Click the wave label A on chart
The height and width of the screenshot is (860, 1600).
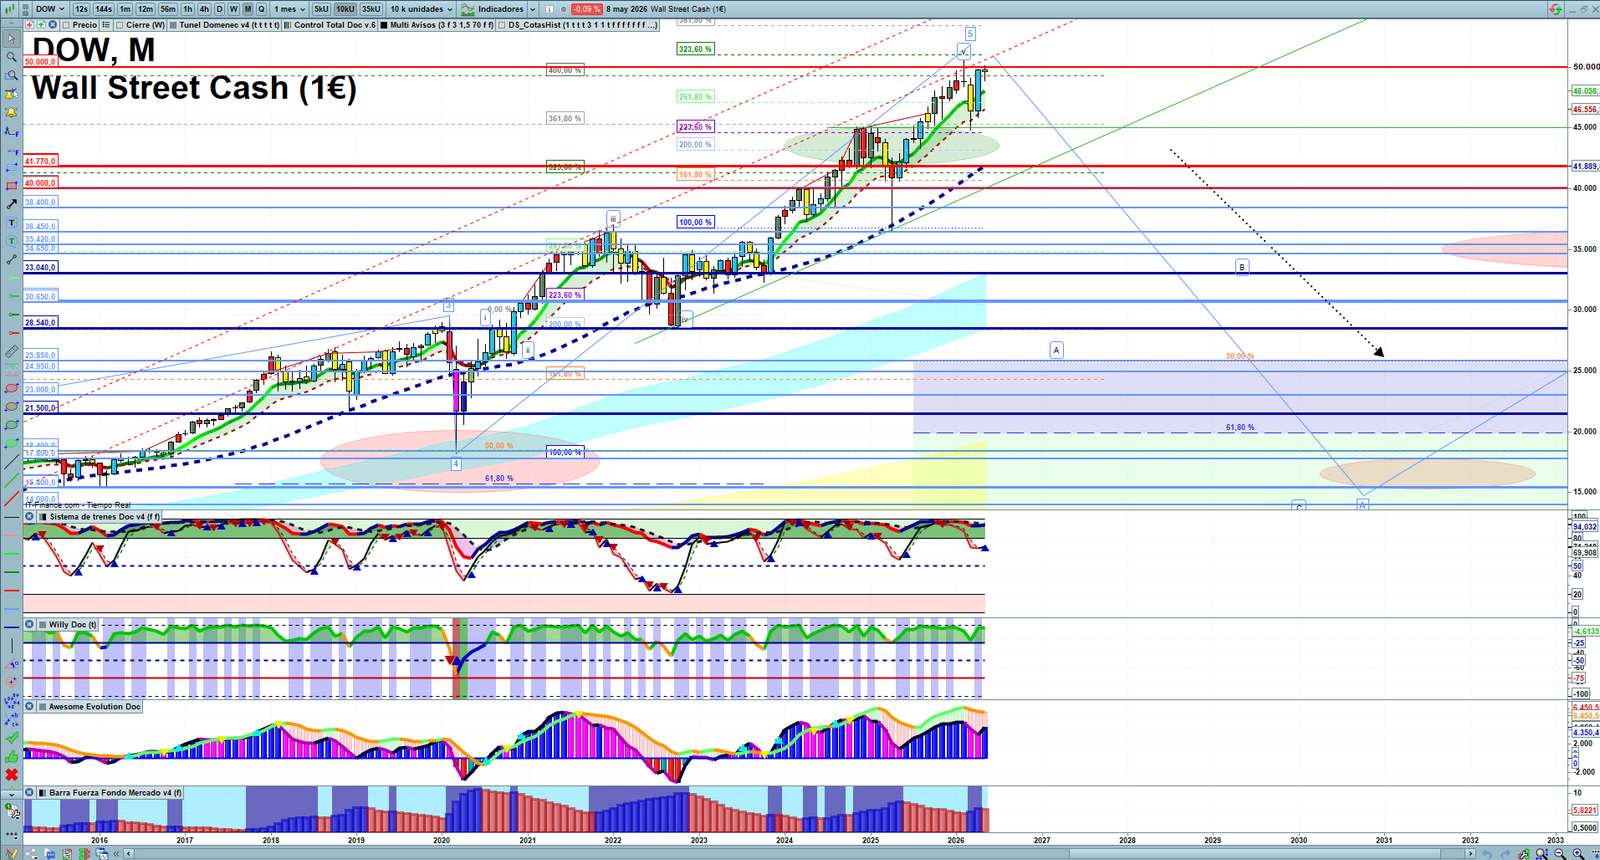pyautogui.click(x=1056, y=350)
